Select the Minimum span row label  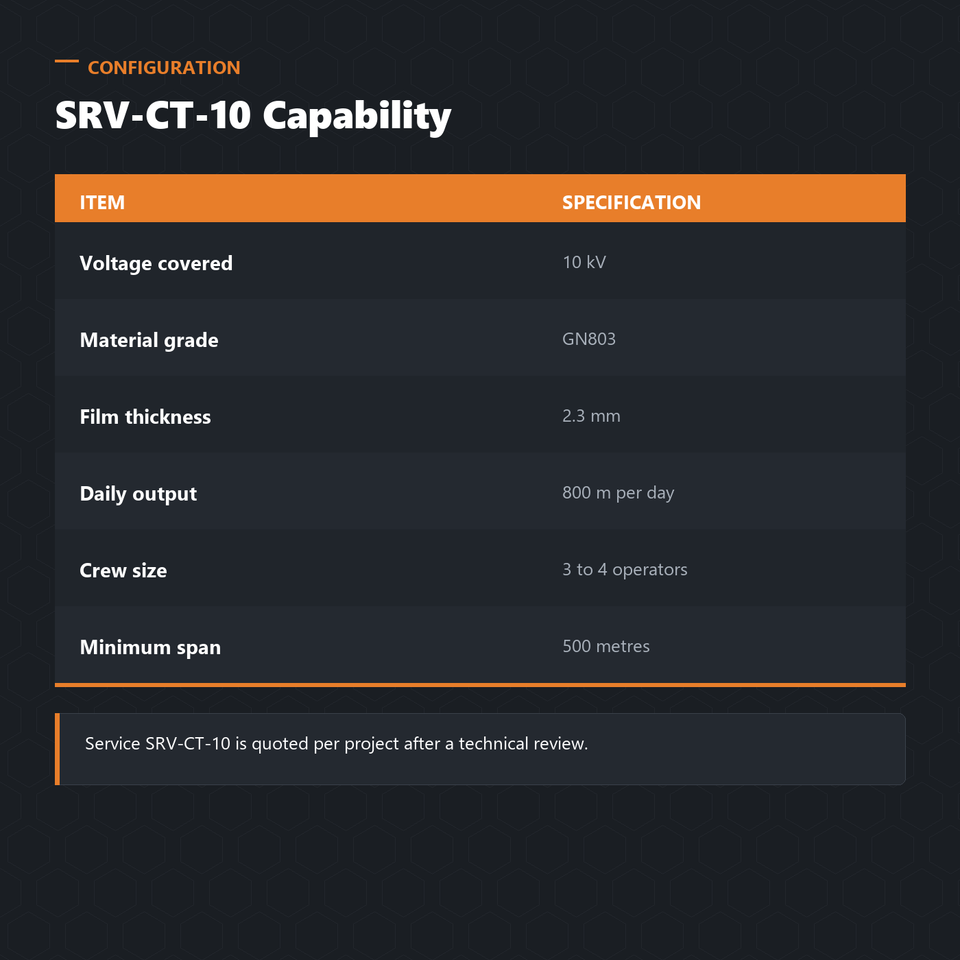point(150,647)
